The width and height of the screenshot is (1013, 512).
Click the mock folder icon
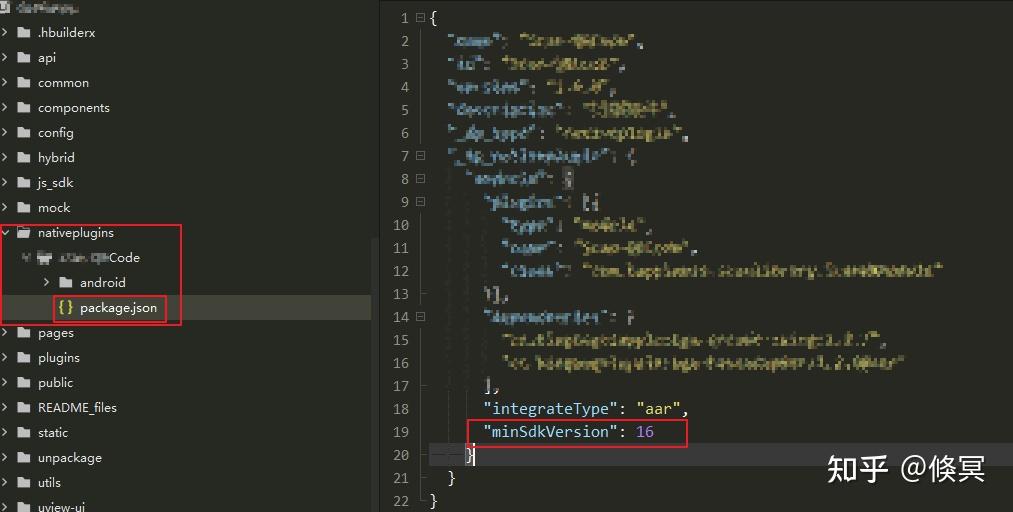point(24,207)
